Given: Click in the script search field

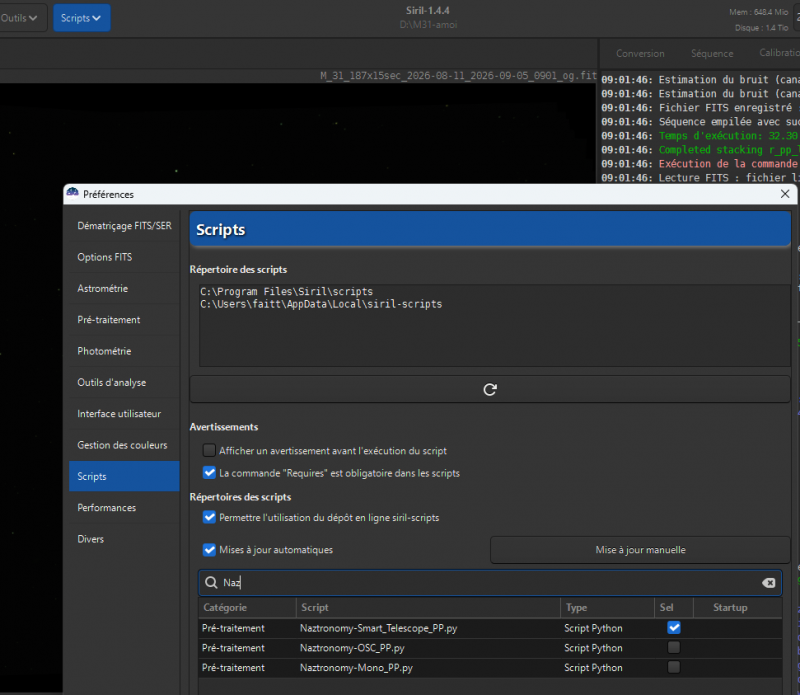Looking at the screenshot, I should tap(490, 583).
